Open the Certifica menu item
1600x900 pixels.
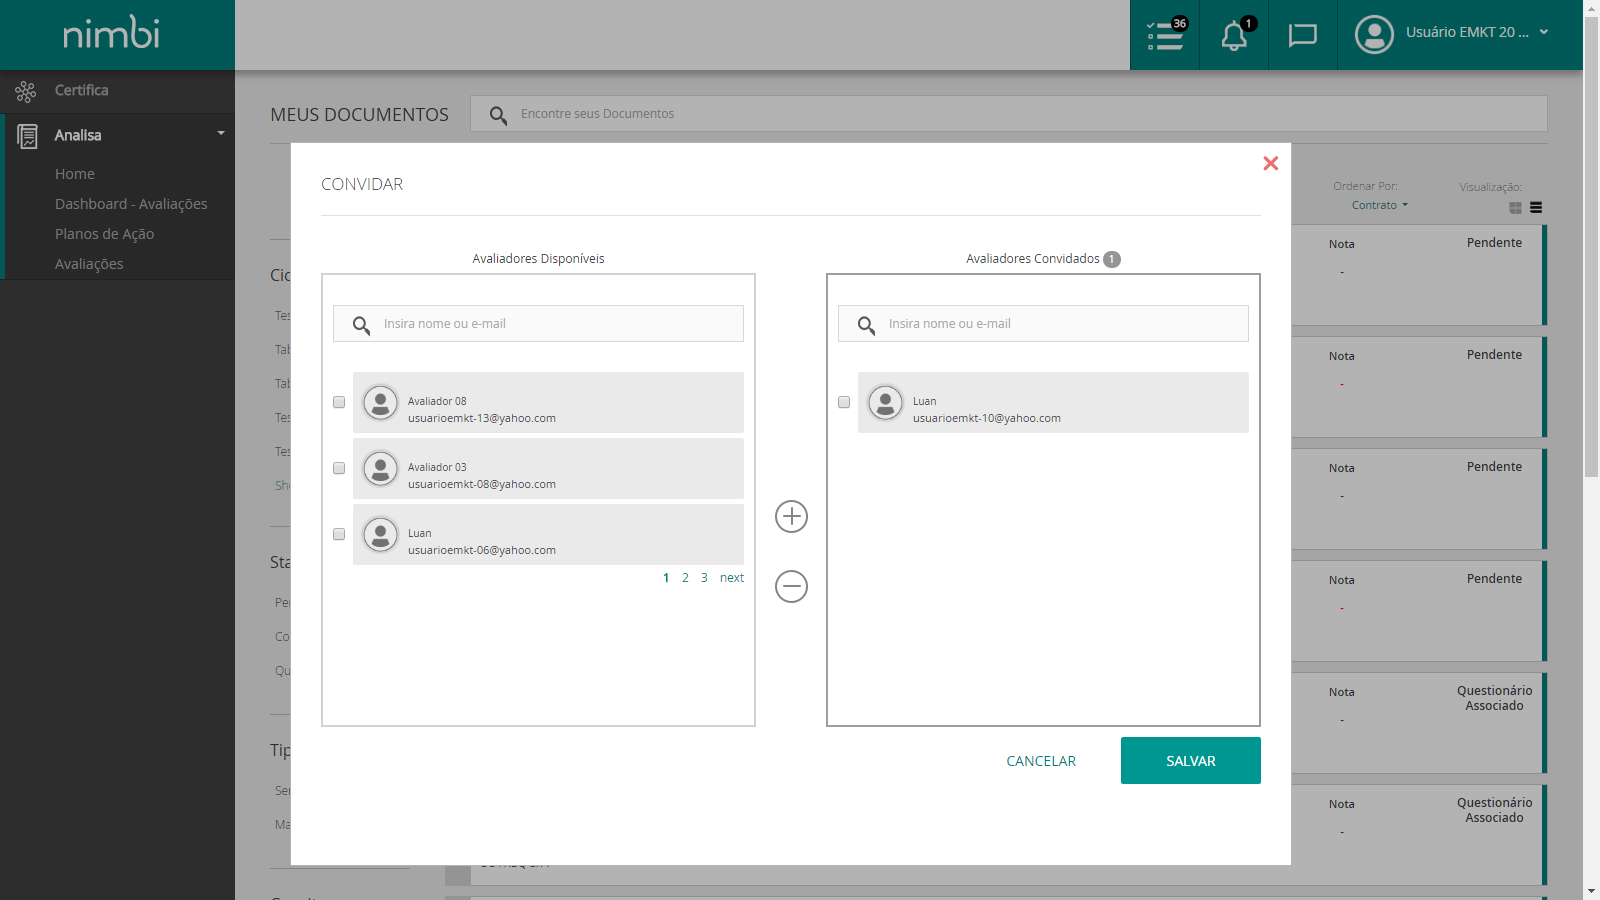pos(81,90)
